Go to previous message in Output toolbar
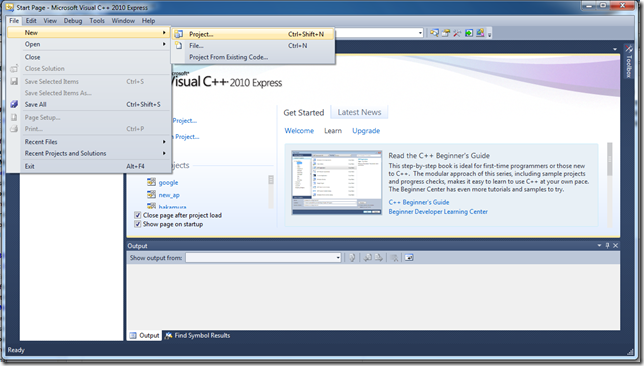Viewport: 644px width, 366px height. [x=368, y=258]
